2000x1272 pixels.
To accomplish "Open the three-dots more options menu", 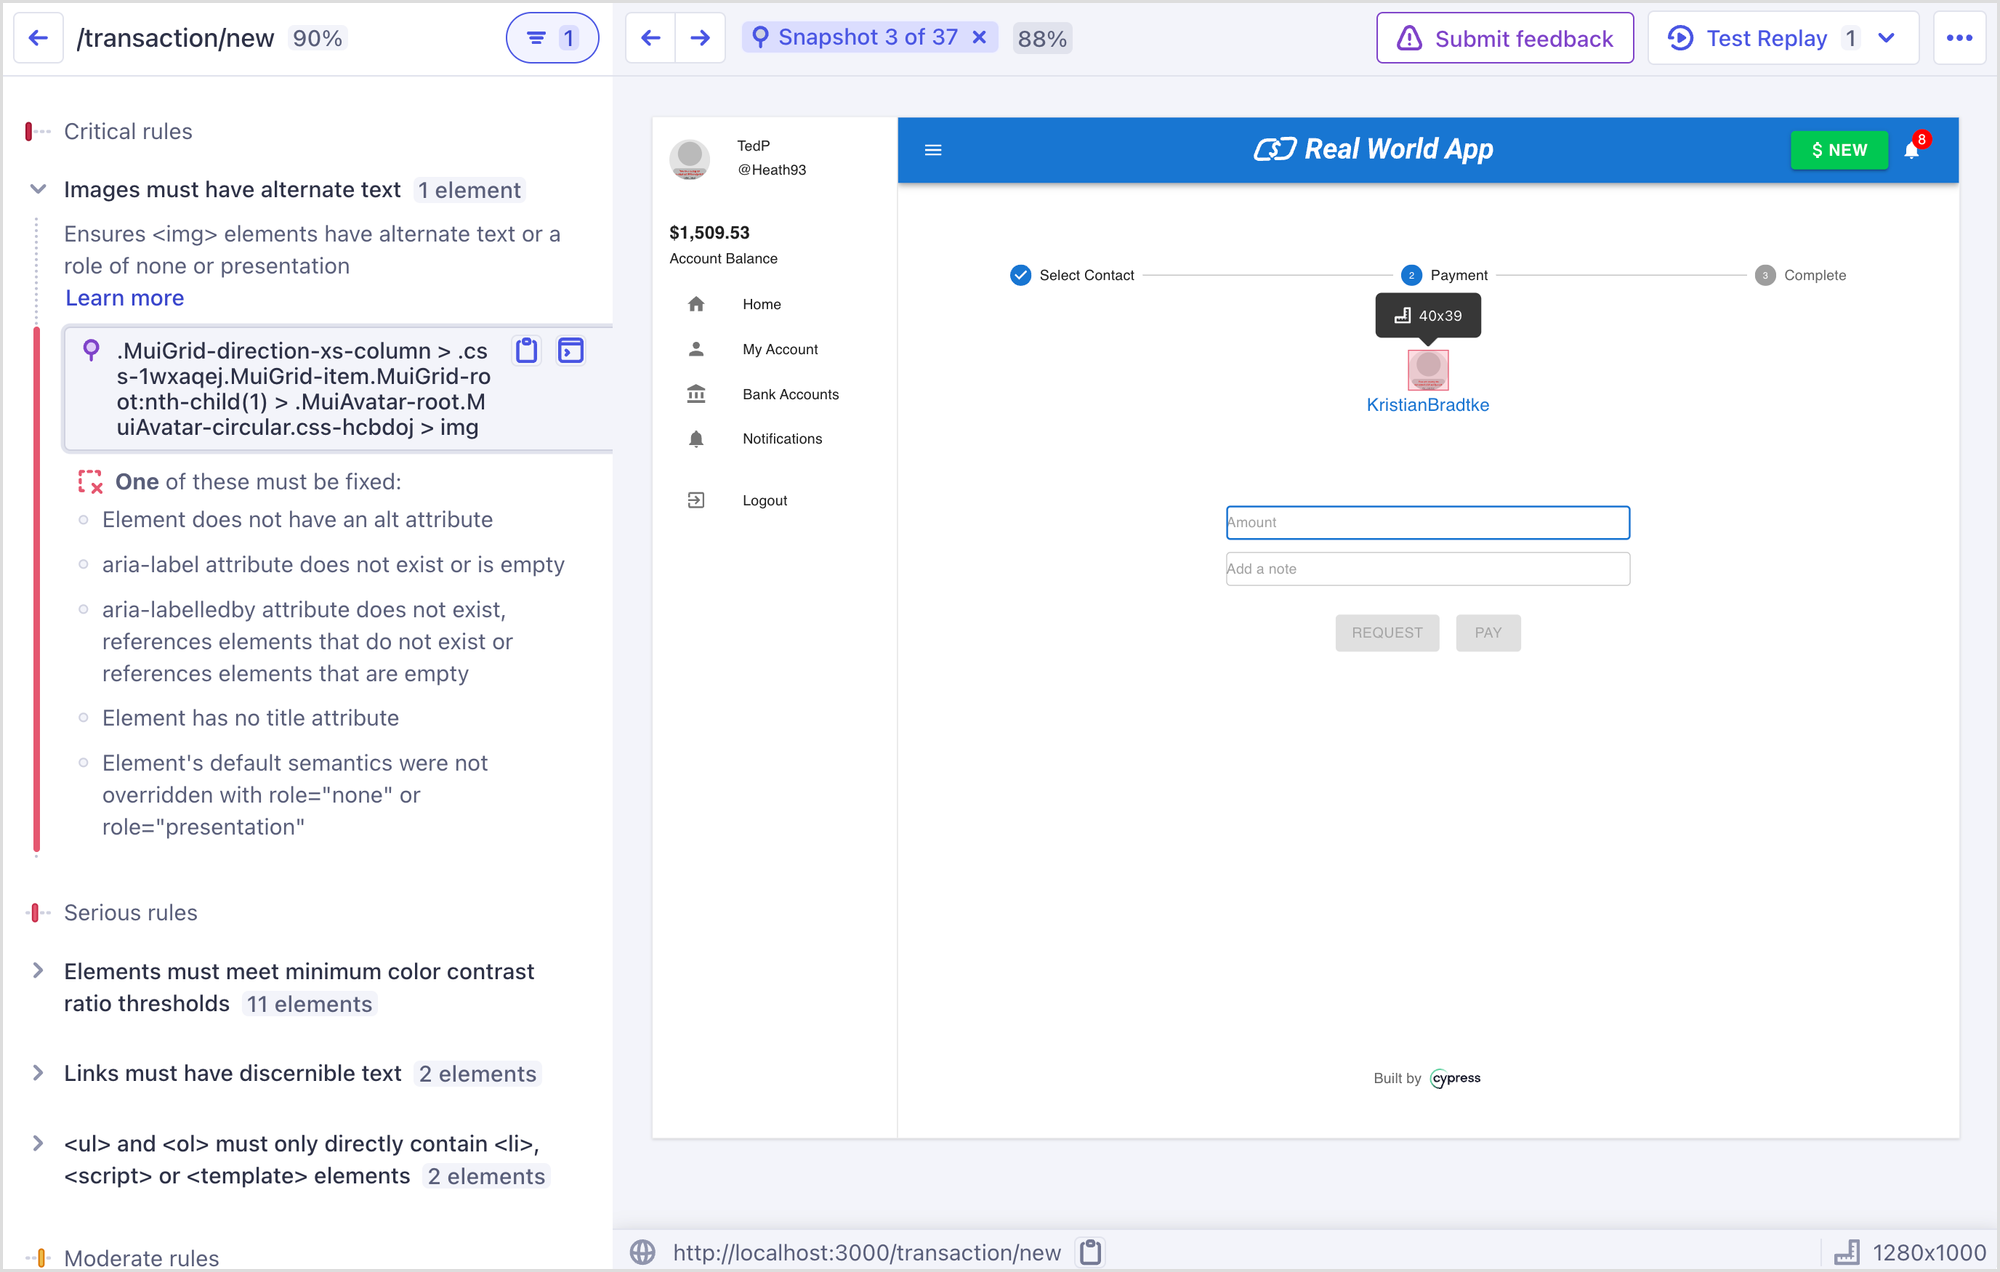I will pyautogui.click(x=1959, y=38).
